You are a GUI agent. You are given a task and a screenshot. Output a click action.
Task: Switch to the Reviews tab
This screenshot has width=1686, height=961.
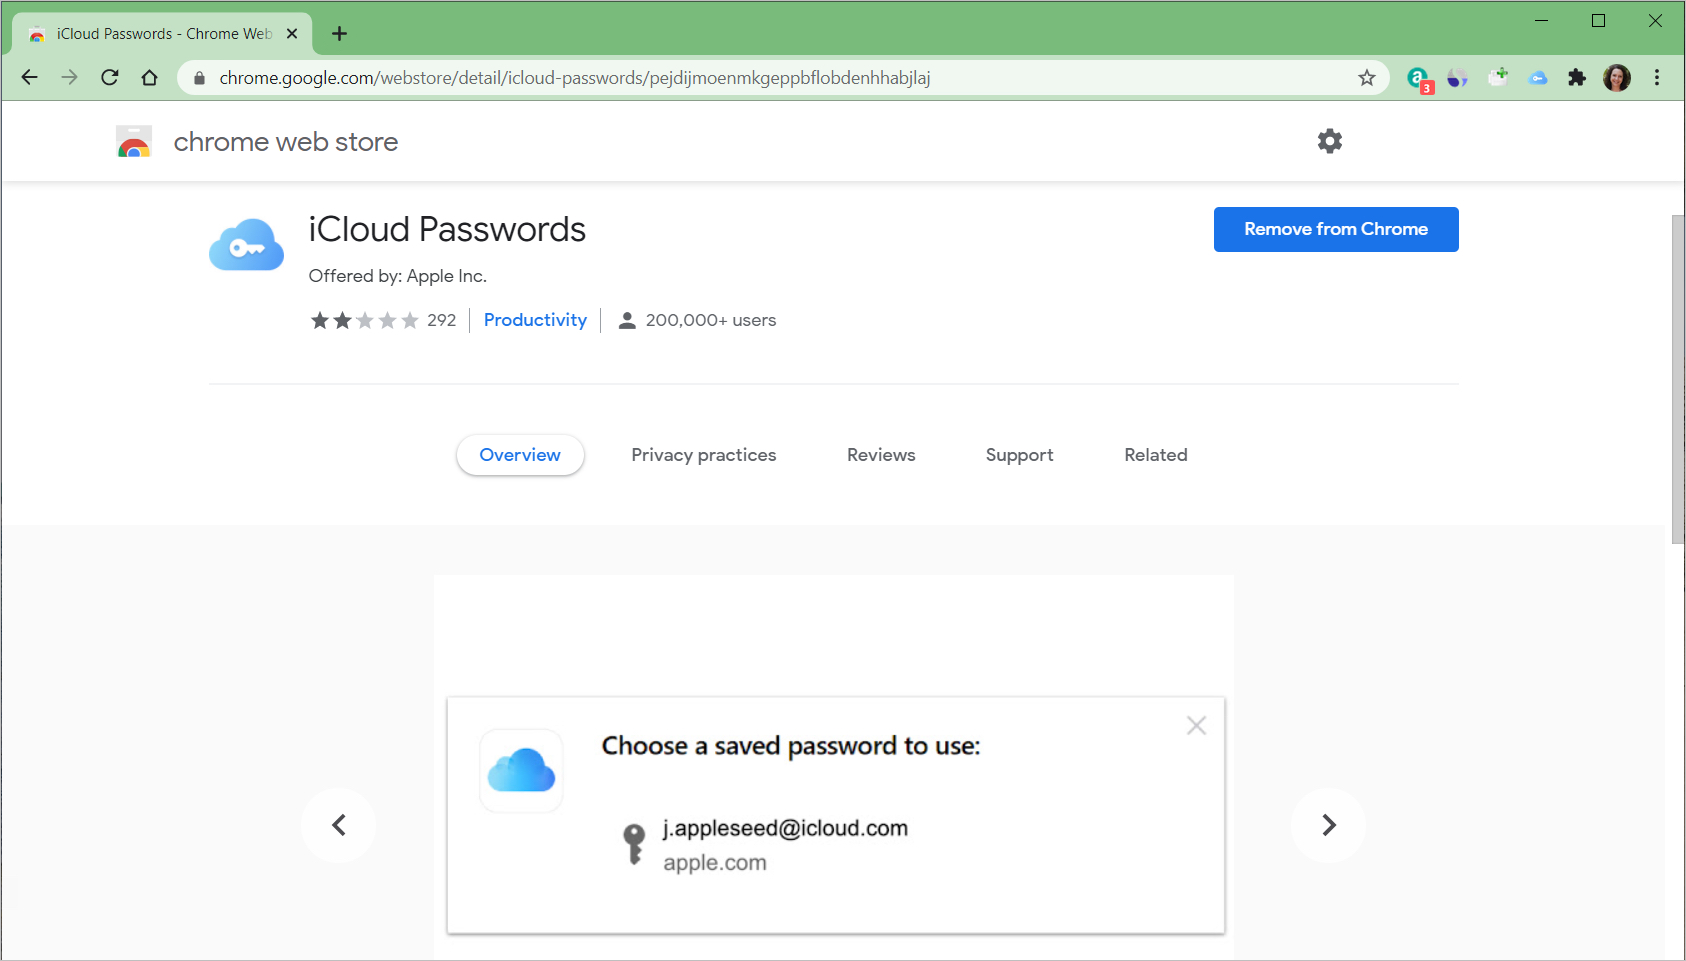click(881, 455)
